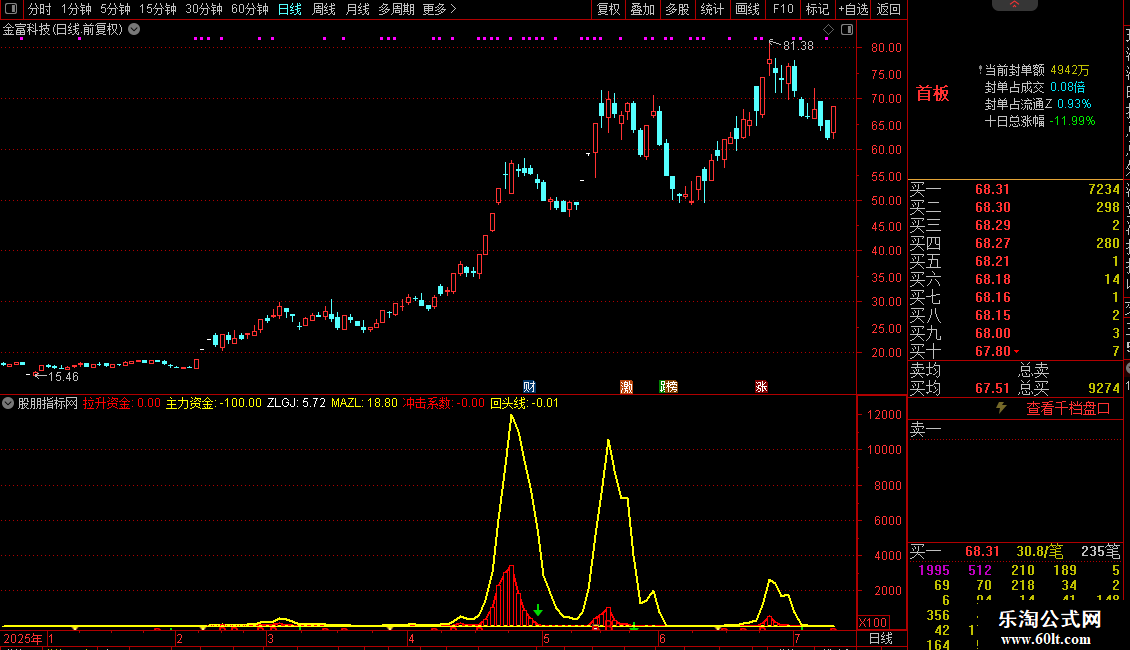The height and width of the screenshot is (650, 1130).
Task: Click the 日线 label at chart bottom right
Action: (881, 638)
